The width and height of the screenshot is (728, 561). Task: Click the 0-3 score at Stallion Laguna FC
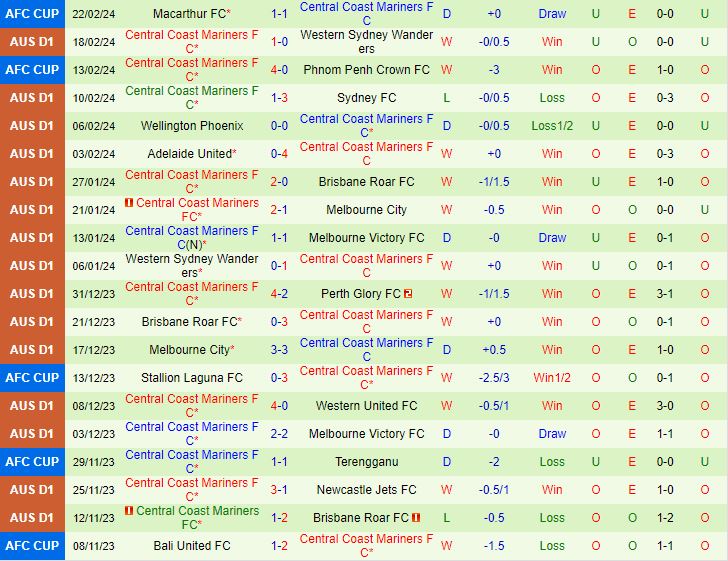tap(279, 378)
